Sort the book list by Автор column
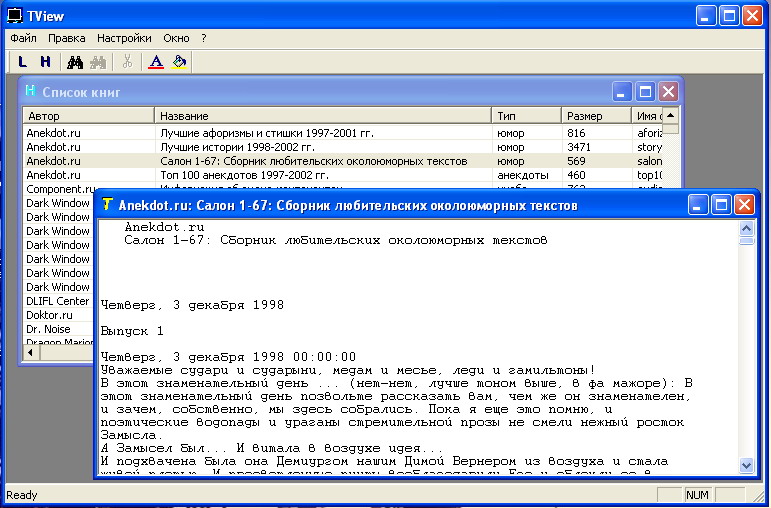Viewport: 771px width, 508px height. click(89, 116)
